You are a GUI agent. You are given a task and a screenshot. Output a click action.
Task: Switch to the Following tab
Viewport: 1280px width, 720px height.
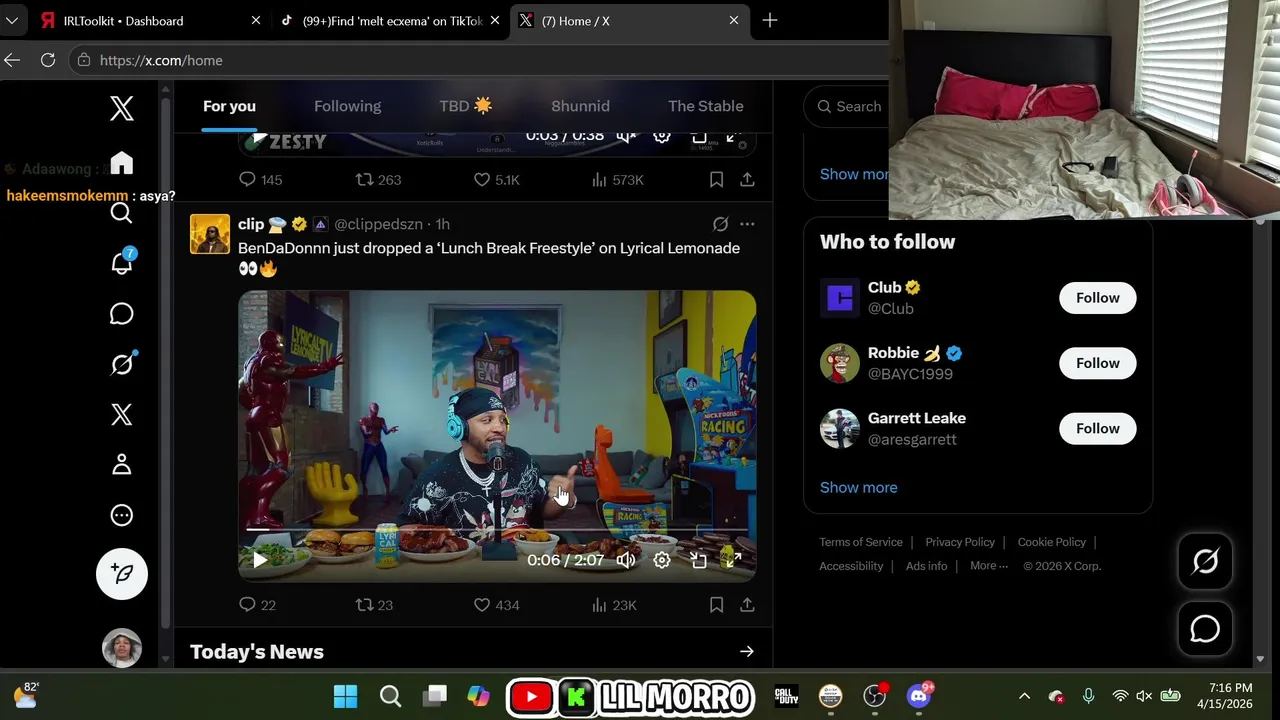coord(347,106)
